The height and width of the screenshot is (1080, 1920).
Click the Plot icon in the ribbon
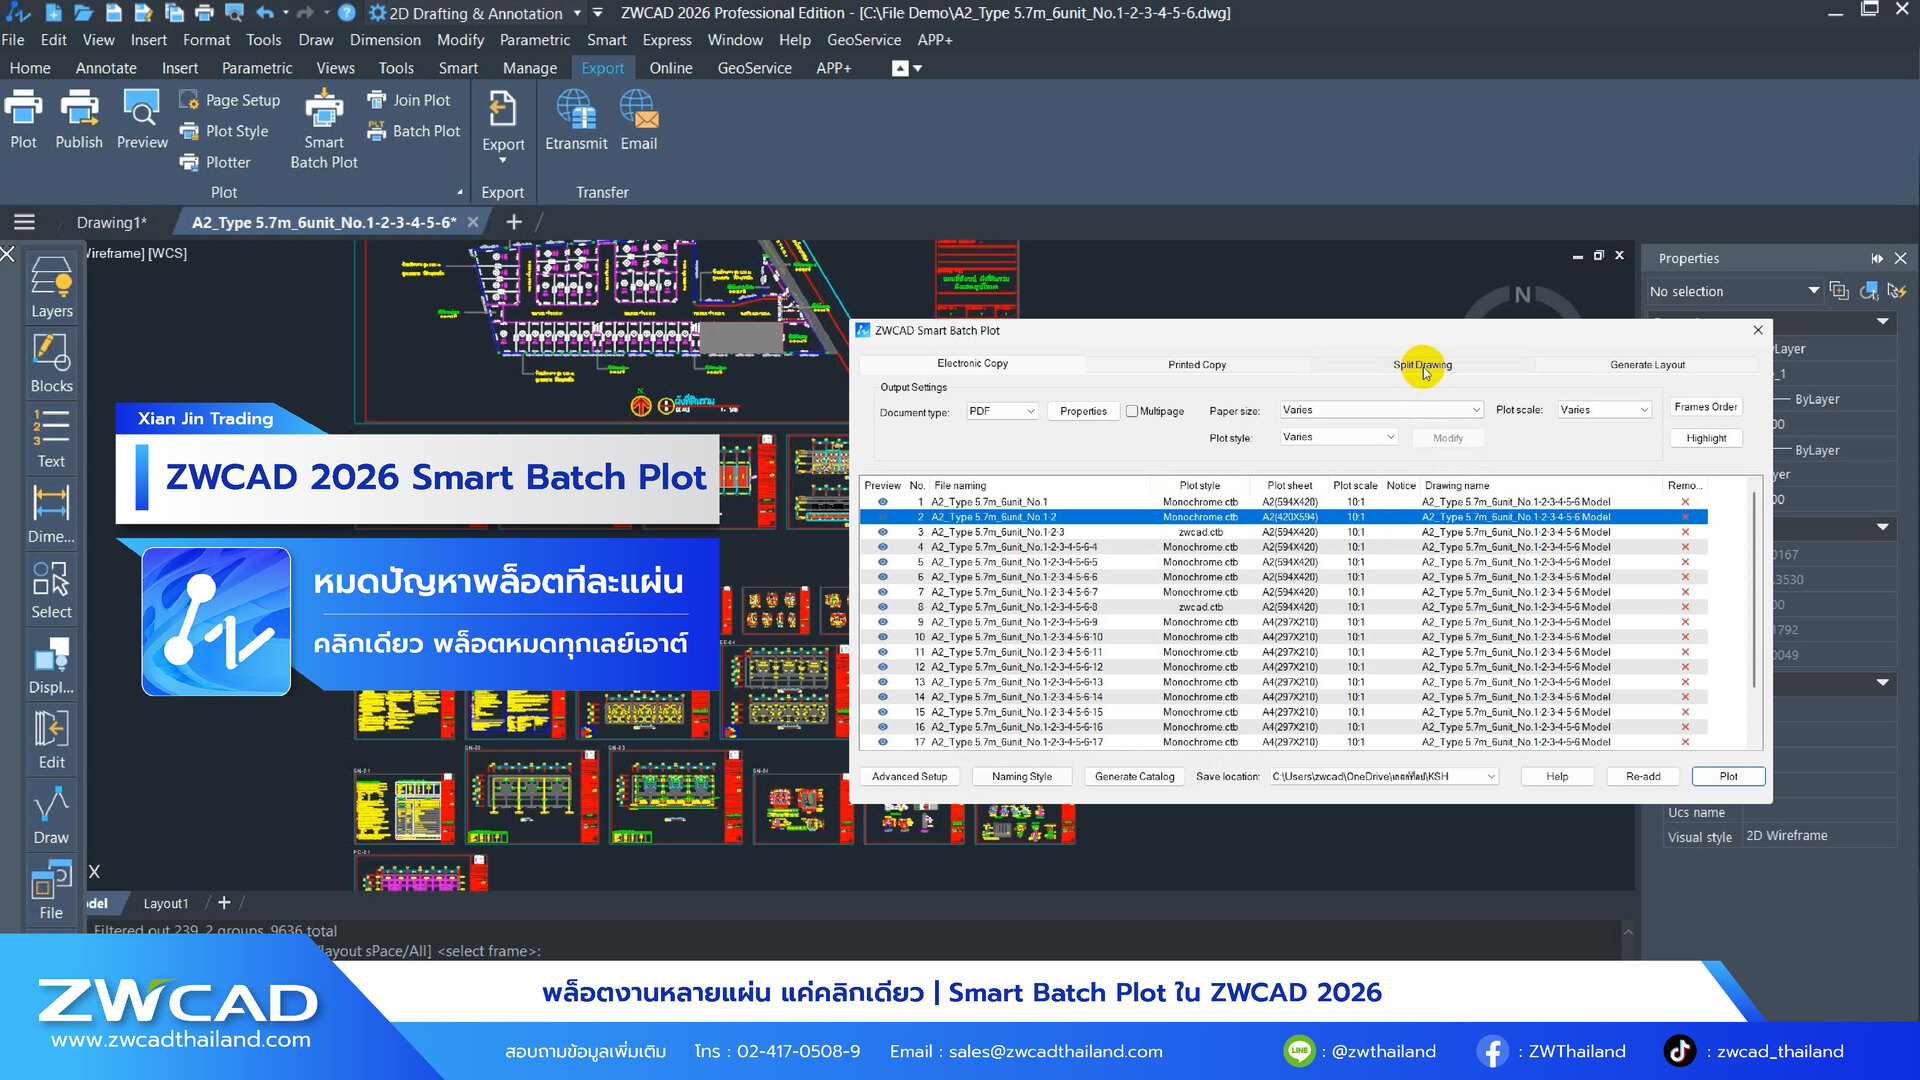pyautogui.click(x=23, y=119)
